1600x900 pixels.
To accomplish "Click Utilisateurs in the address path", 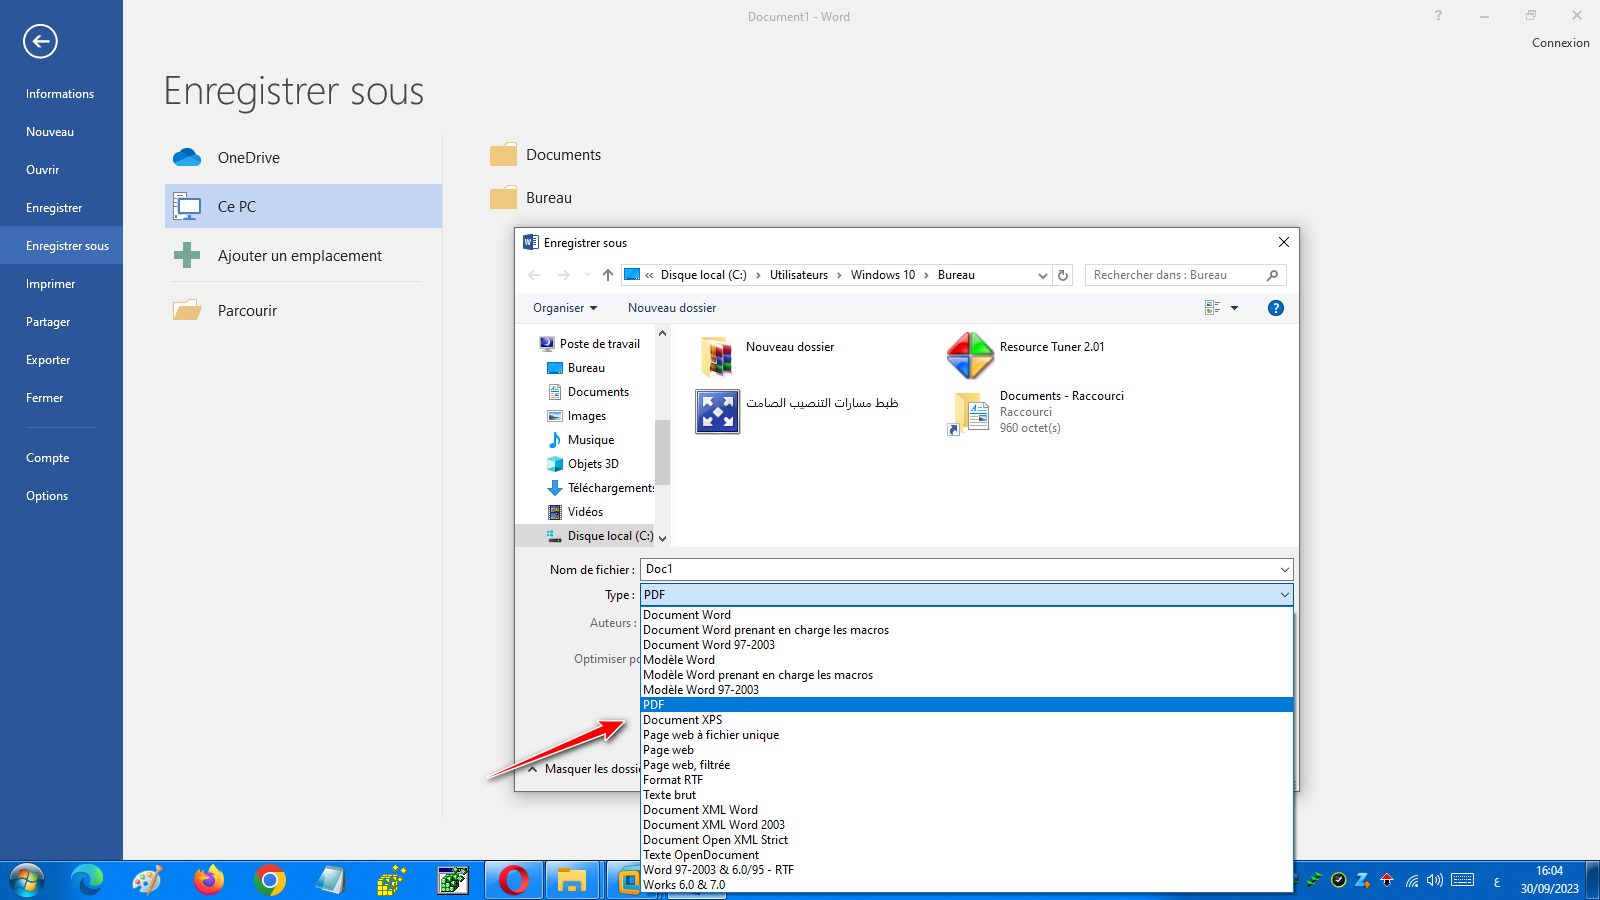I will tap(799, 275).
